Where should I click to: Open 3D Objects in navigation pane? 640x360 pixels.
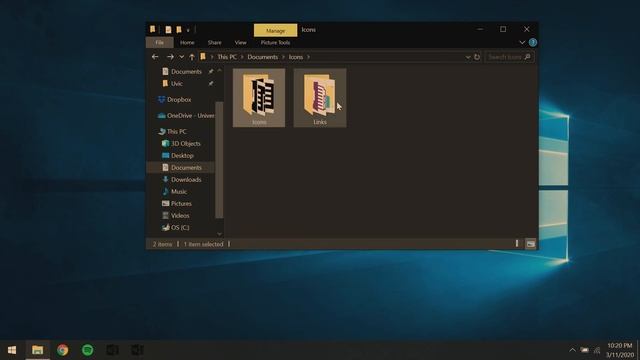[185, 143]
